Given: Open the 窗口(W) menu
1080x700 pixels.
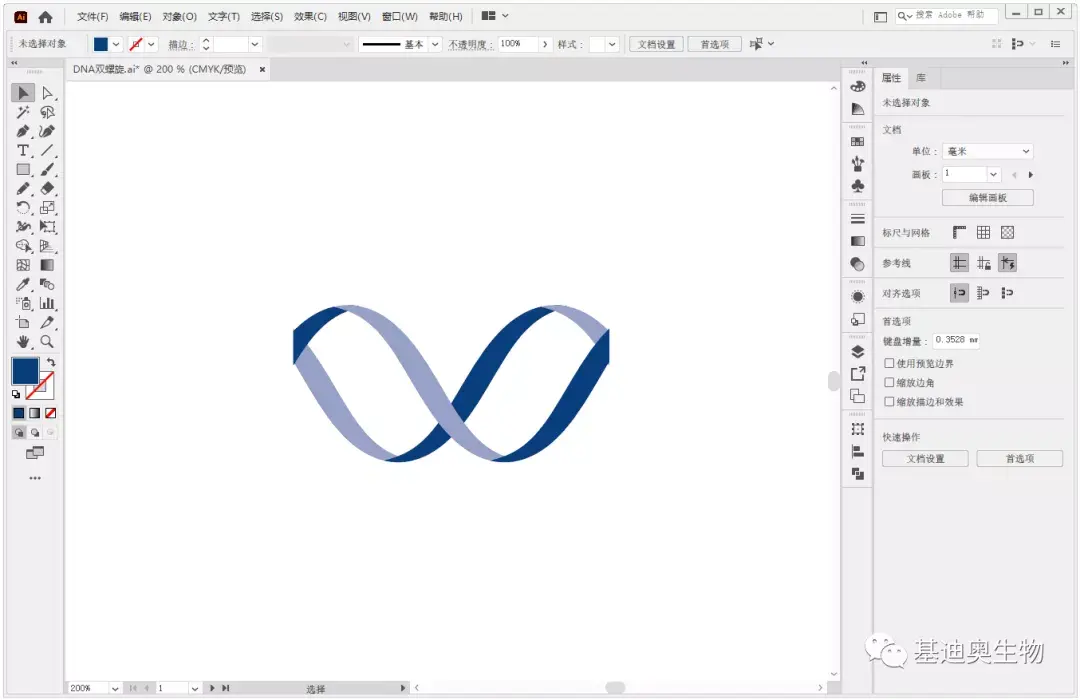Looking at the screenshot, I should (x=399, y=17).
